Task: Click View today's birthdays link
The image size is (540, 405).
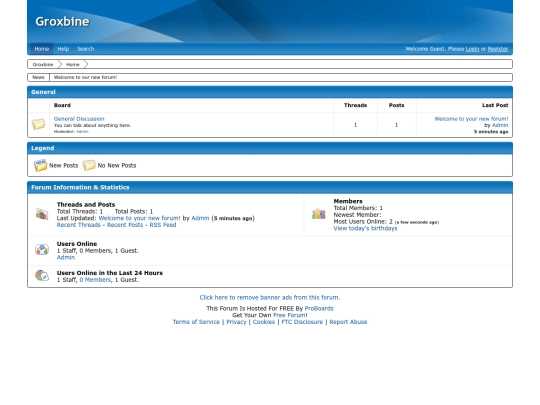Action: click(365, 228)
